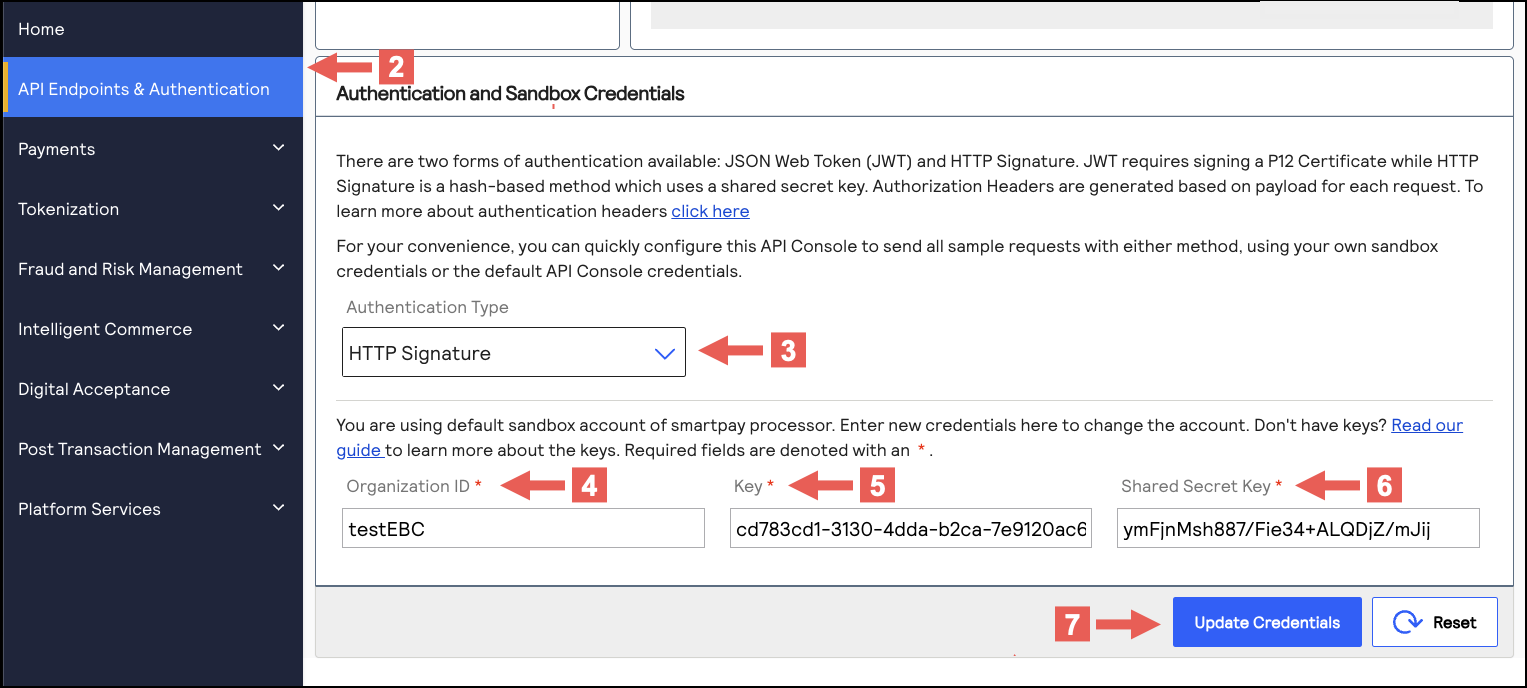Click into the Shared Secret Key field

[1298, 529]
